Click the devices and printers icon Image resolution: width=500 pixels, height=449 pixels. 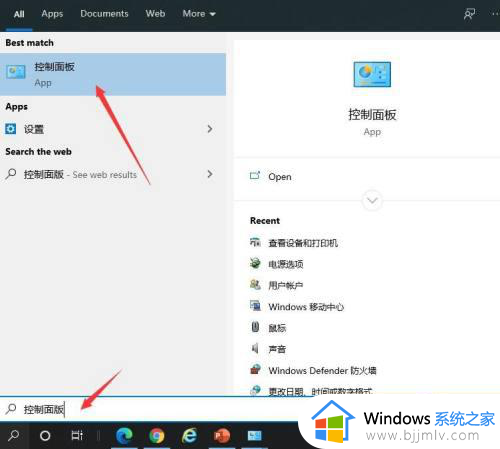[x=255, y=242]
